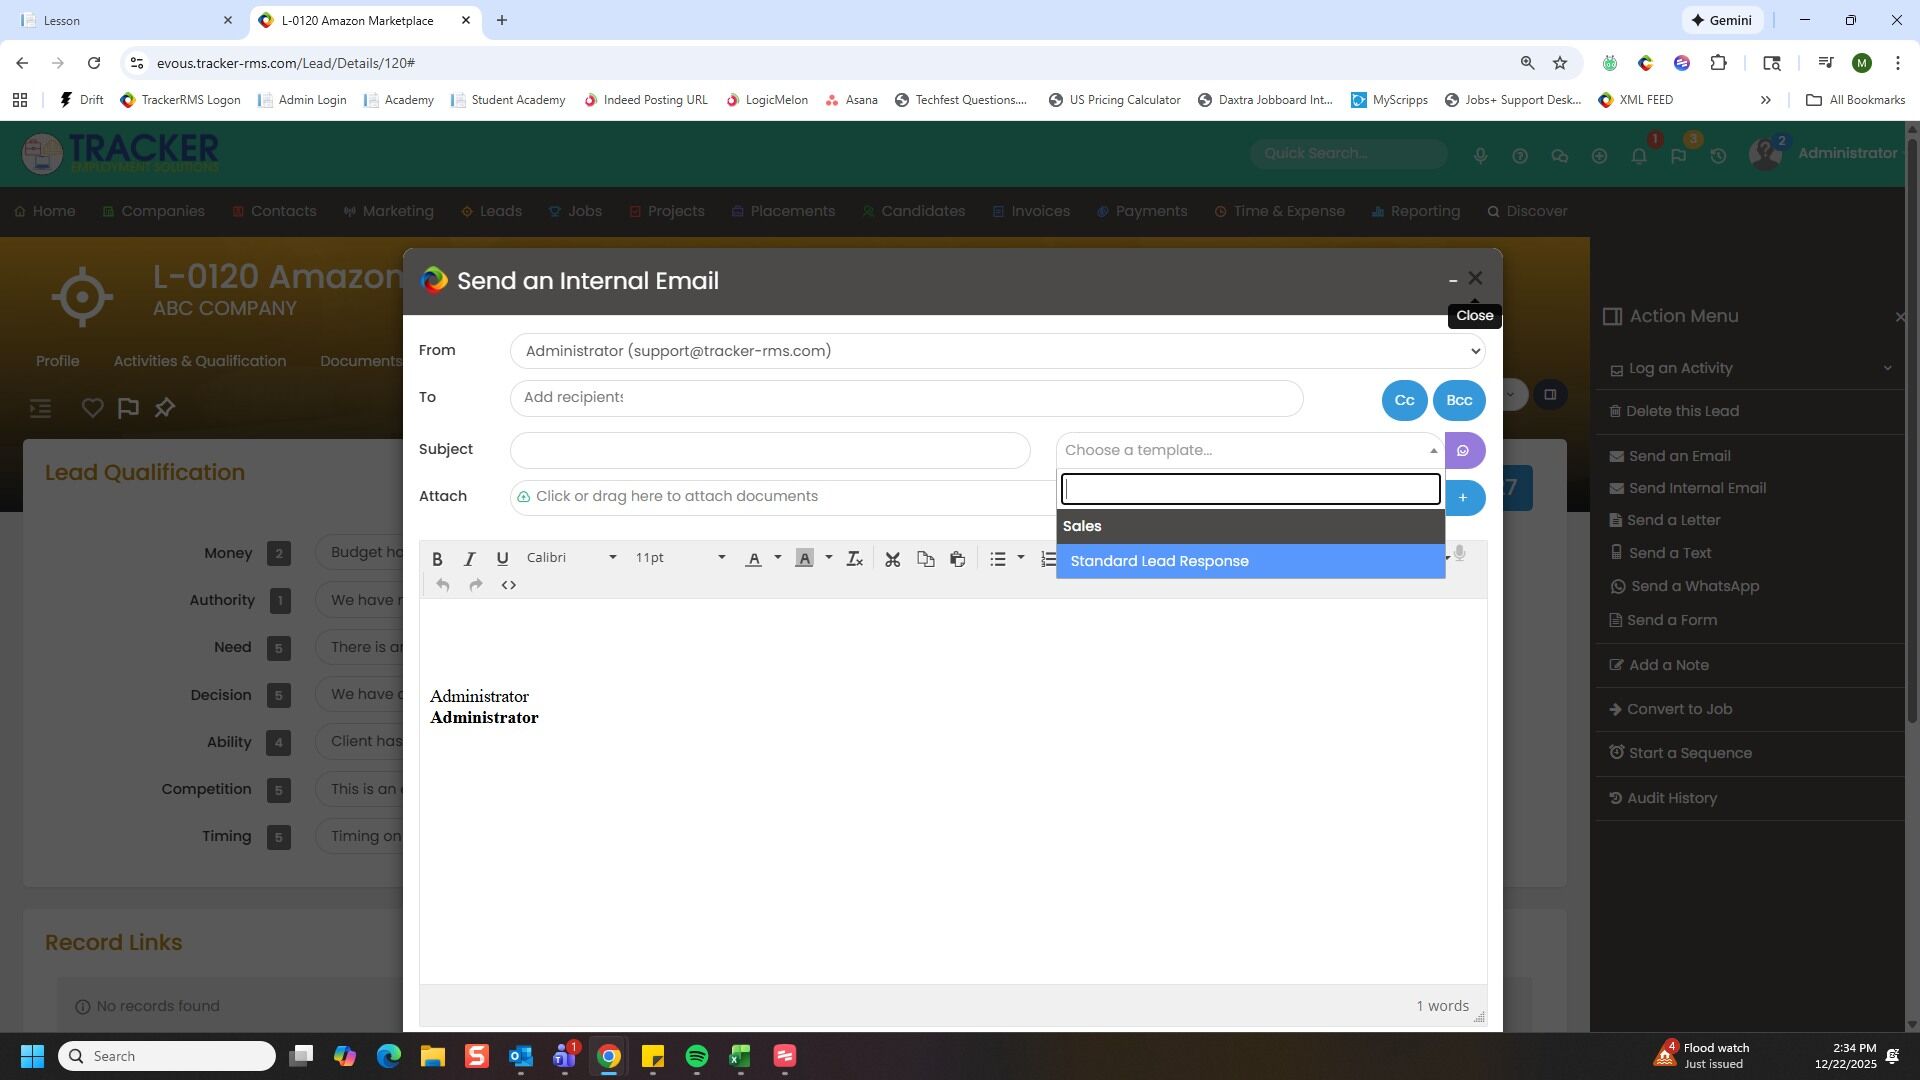Click the blue plus button beside Attach

(x=1463, y=498)
